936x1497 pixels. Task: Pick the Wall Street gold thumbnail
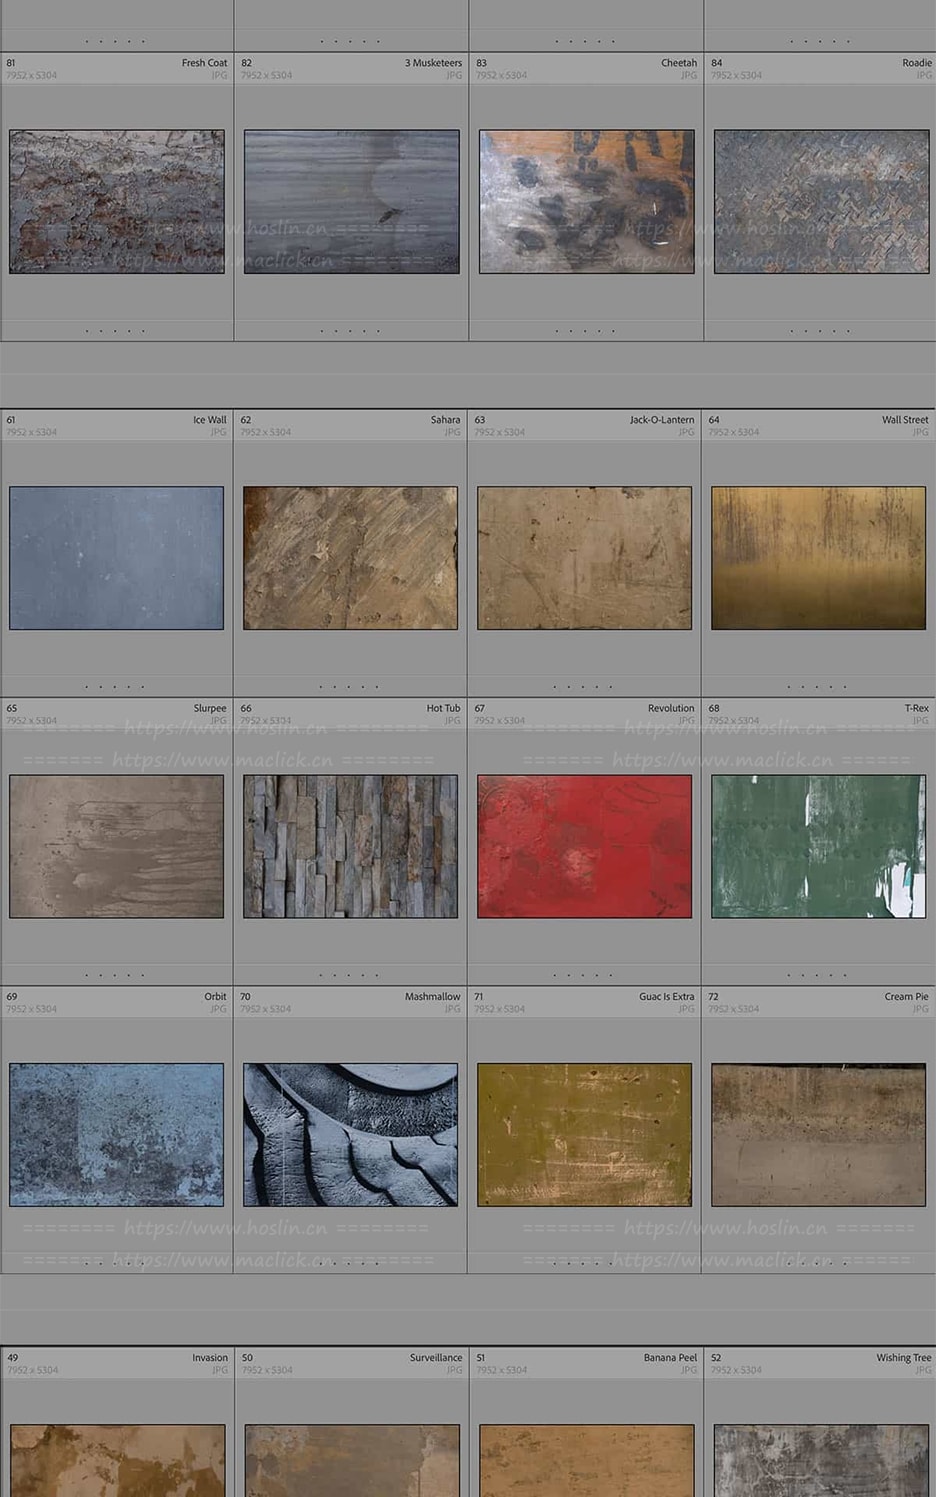[x=819, y=558]
